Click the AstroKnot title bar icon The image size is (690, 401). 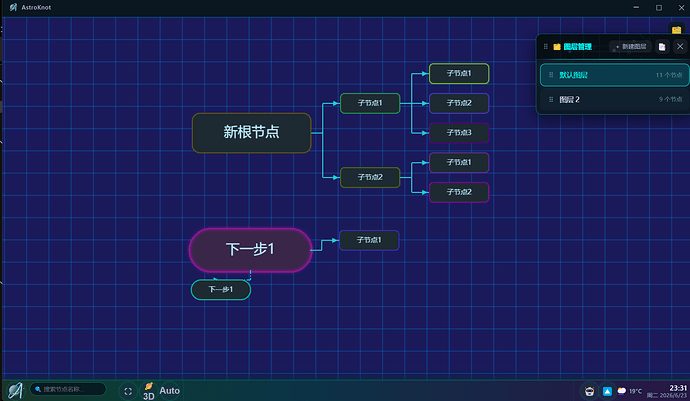[13, 7]
